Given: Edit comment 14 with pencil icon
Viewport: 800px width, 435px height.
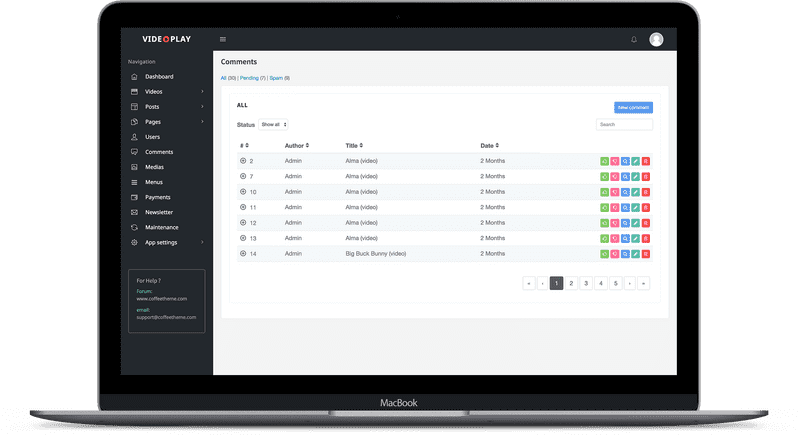Looking at the screenshot, I should coord(635,253).
